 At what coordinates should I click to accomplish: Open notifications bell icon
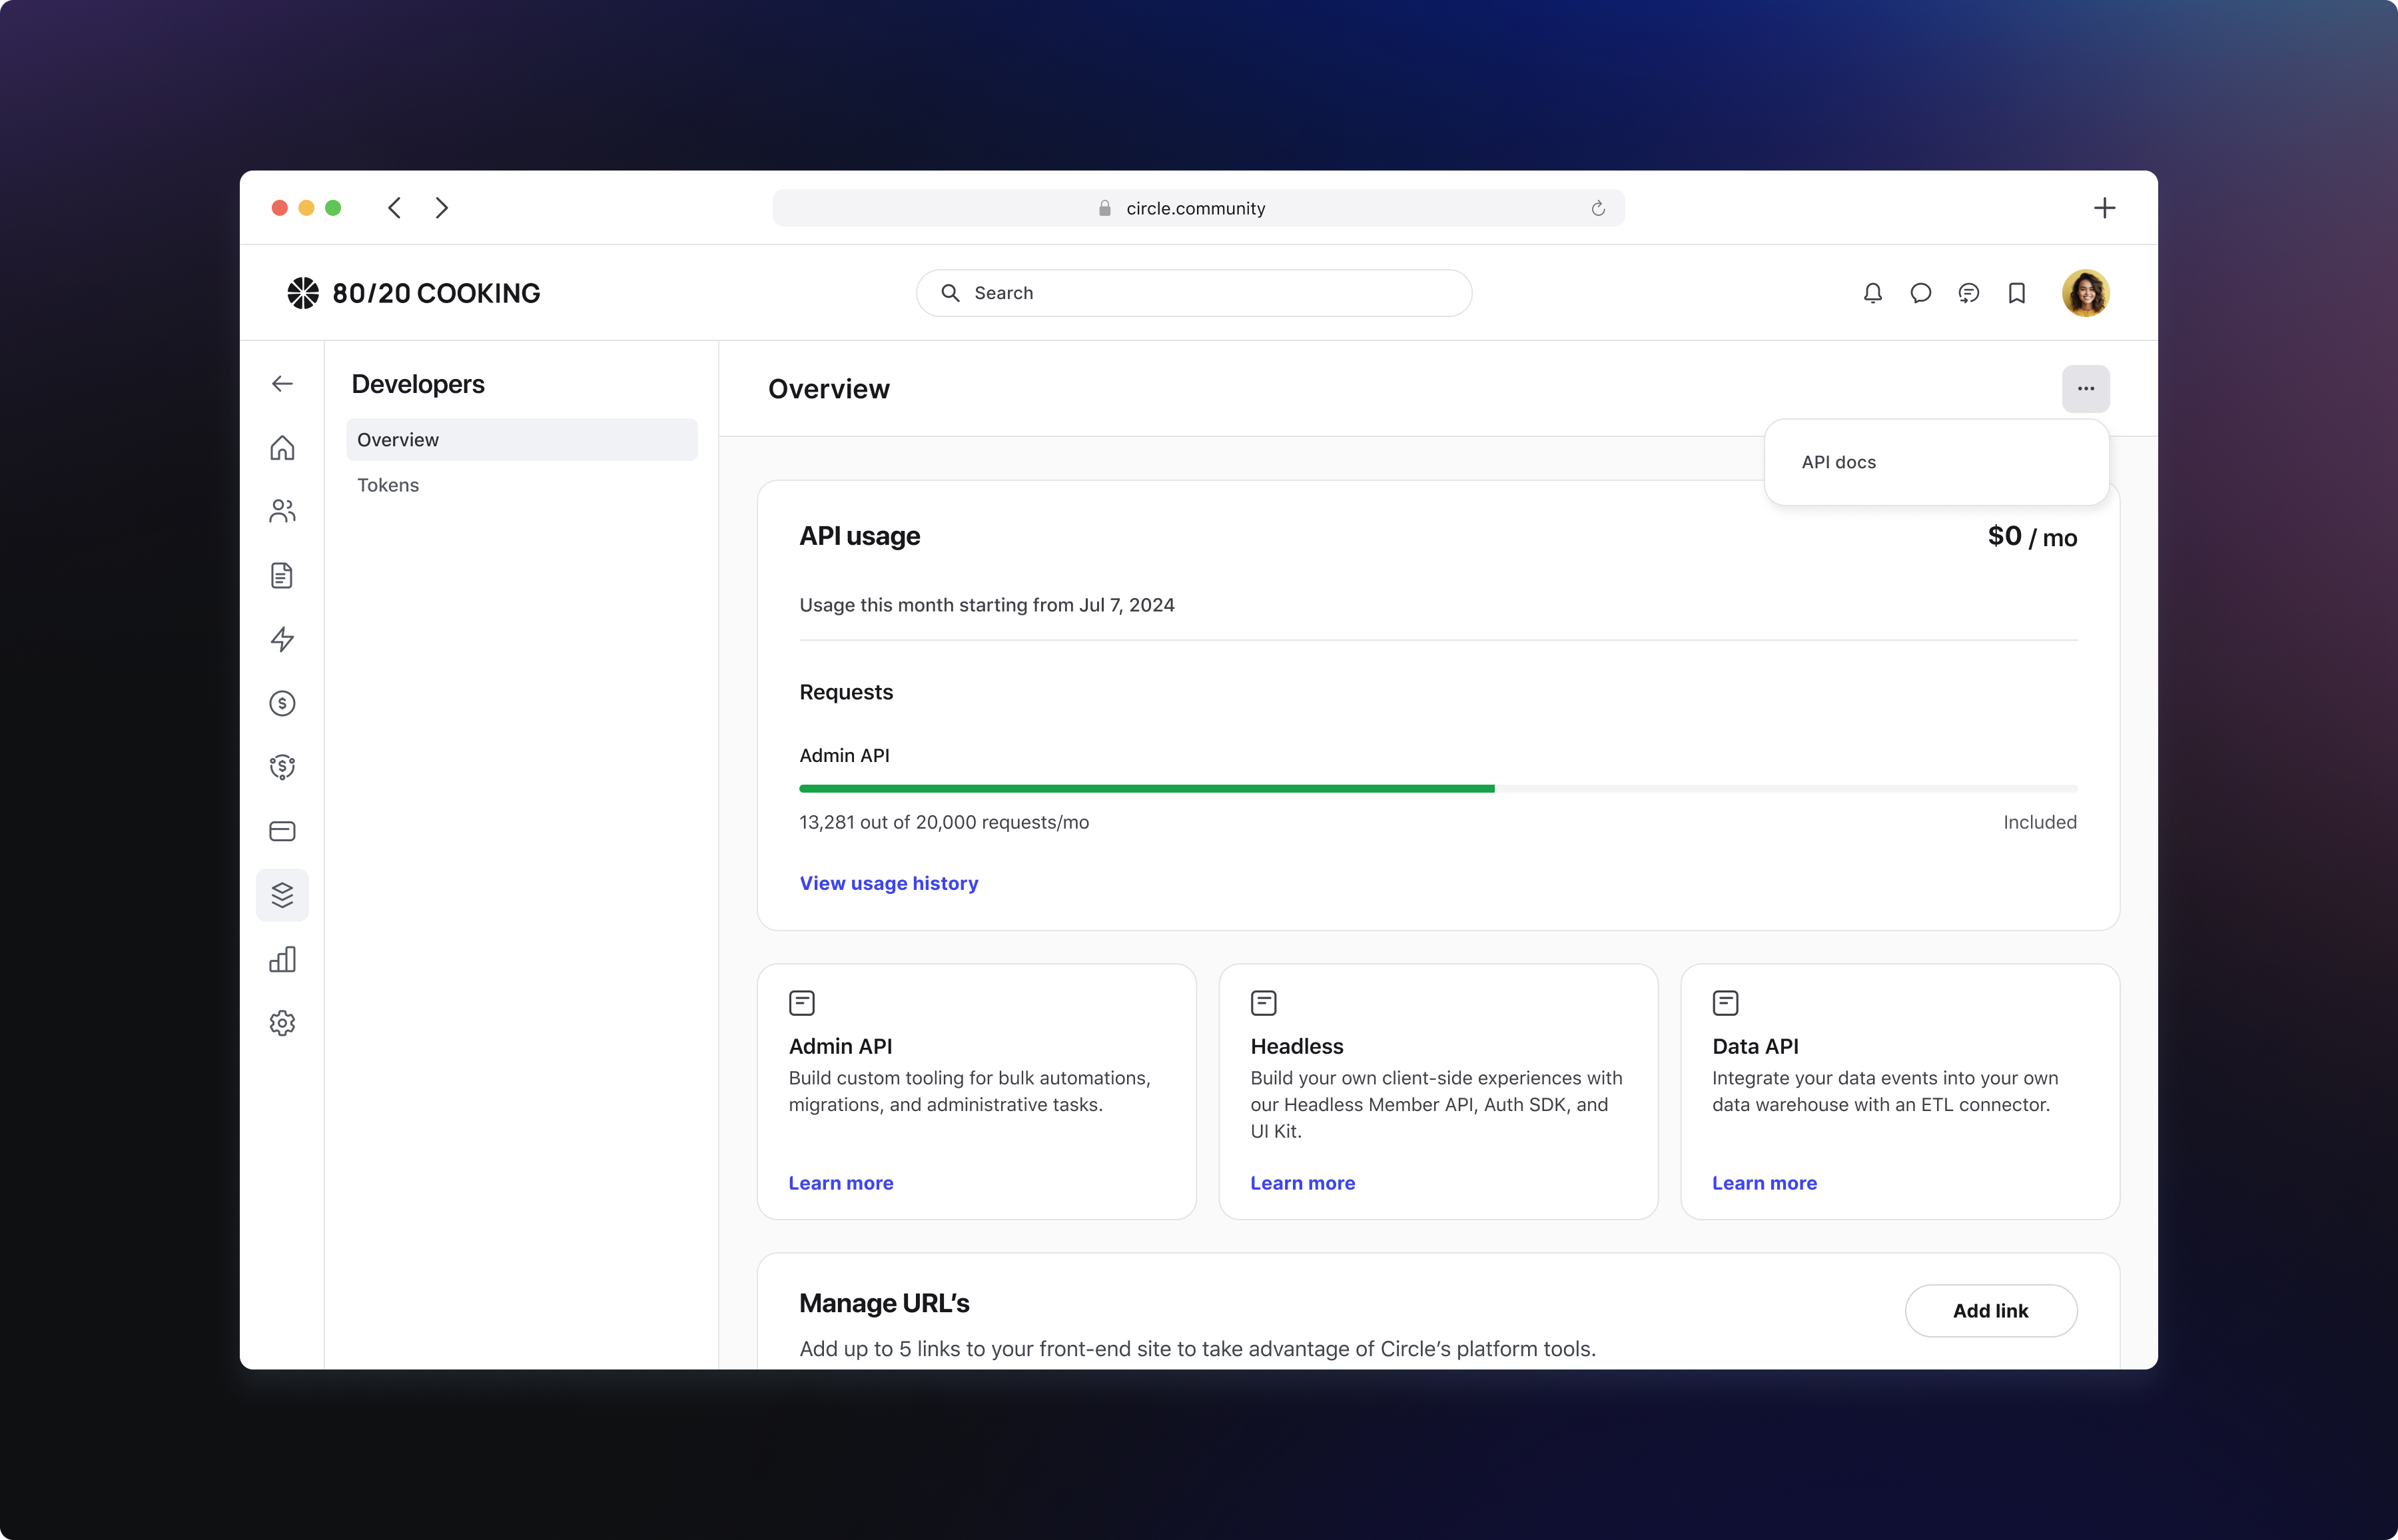click(x=1873, y=293)
